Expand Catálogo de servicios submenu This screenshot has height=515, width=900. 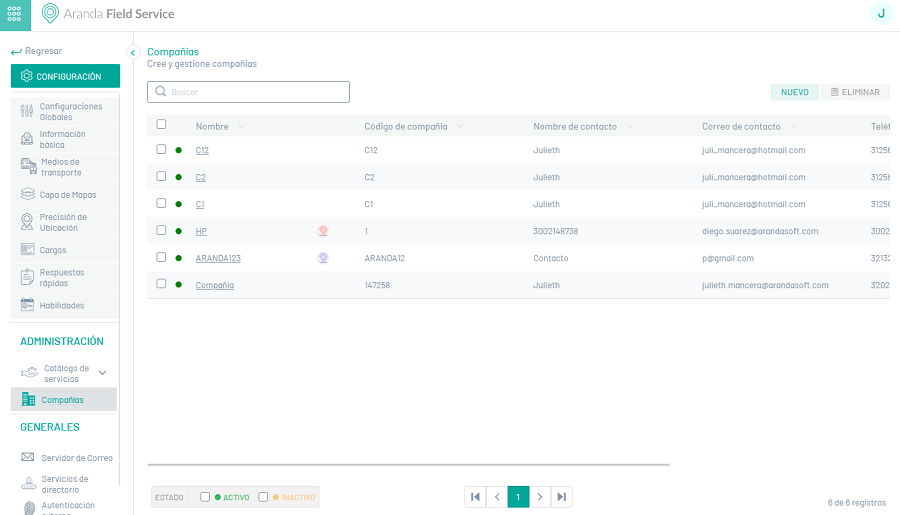[102, 373]
